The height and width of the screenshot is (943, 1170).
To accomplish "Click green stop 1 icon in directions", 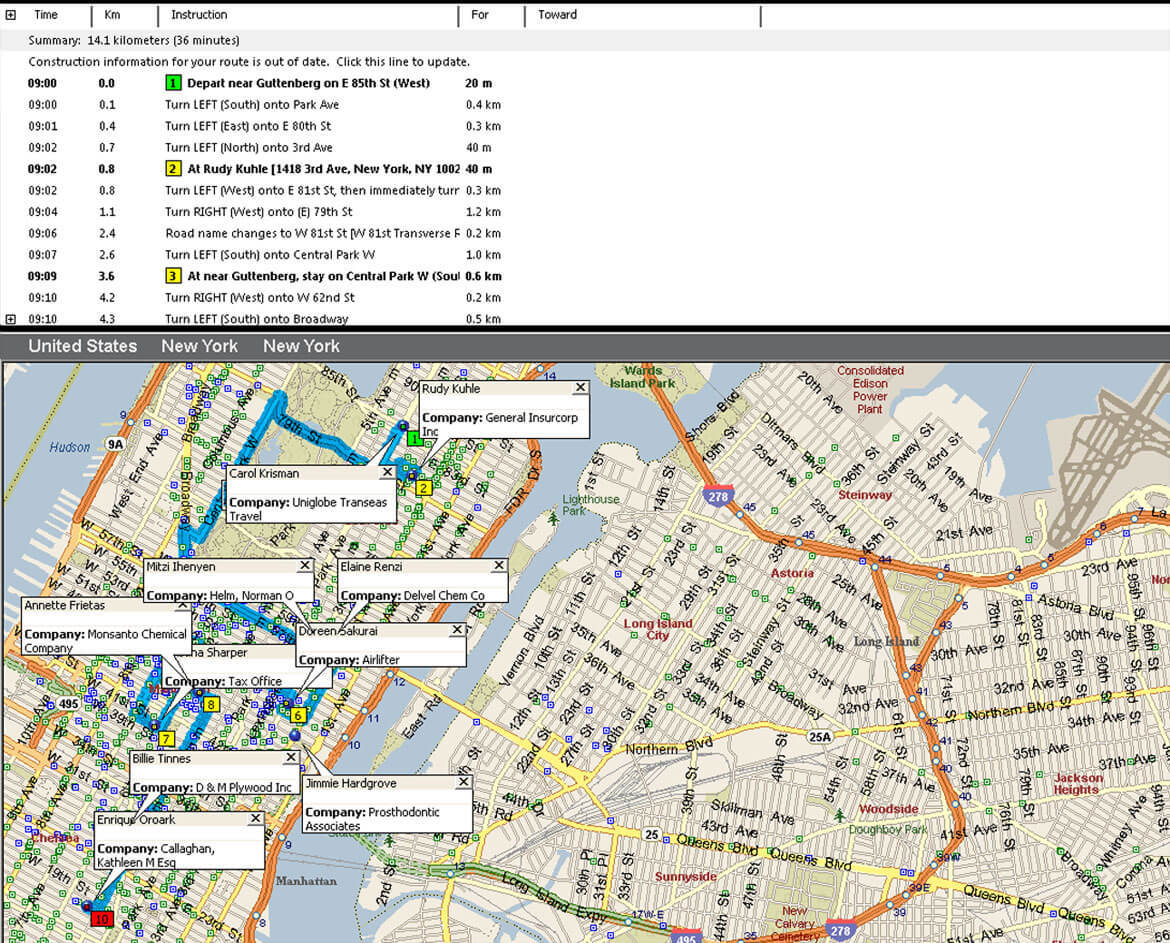I will [x=173, y=84].
